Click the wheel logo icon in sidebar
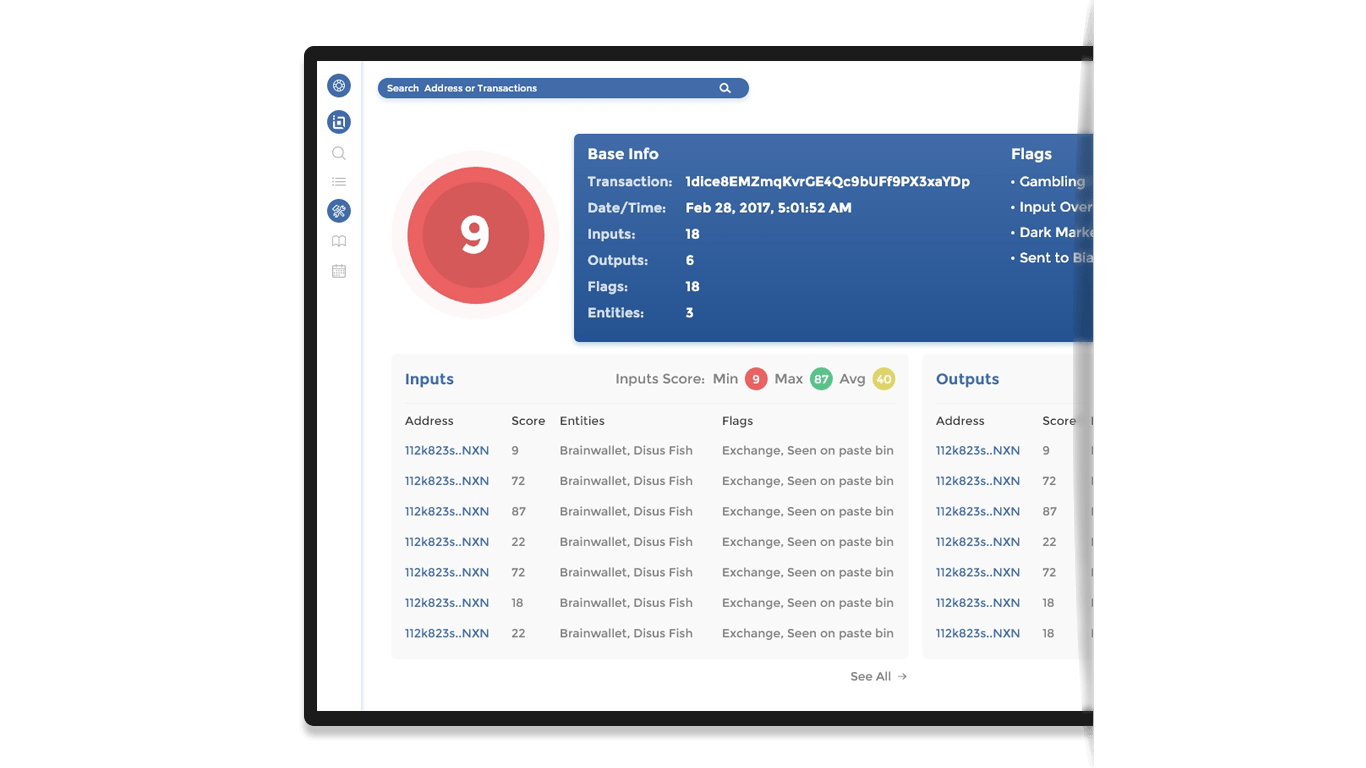This screenshot has height=768, width=1366. (339, 86)
